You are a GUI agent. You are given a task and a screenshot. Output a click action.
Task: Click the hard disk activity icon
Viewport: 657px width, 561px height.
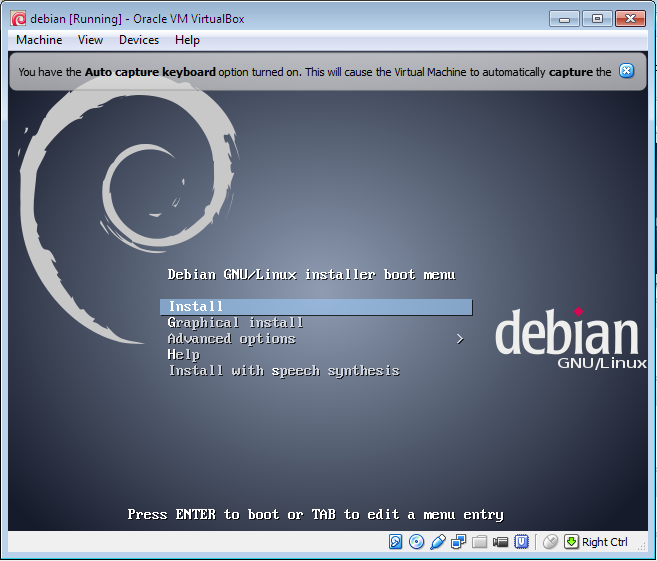click(396, 542)
